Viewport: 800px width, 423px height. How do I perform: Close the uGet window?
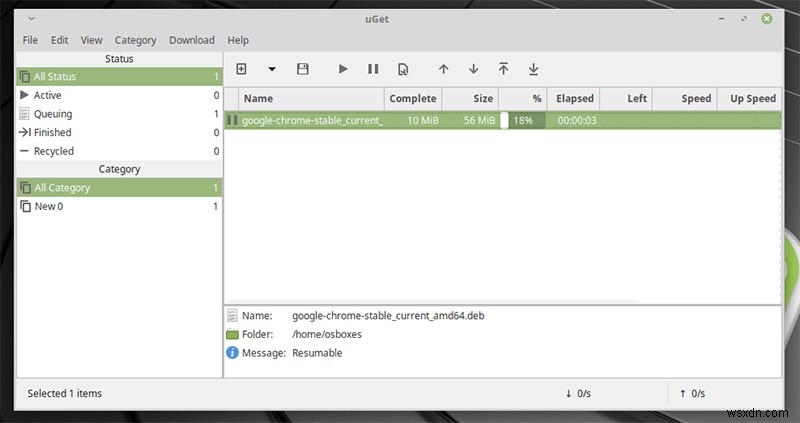(x=766, y=19)
